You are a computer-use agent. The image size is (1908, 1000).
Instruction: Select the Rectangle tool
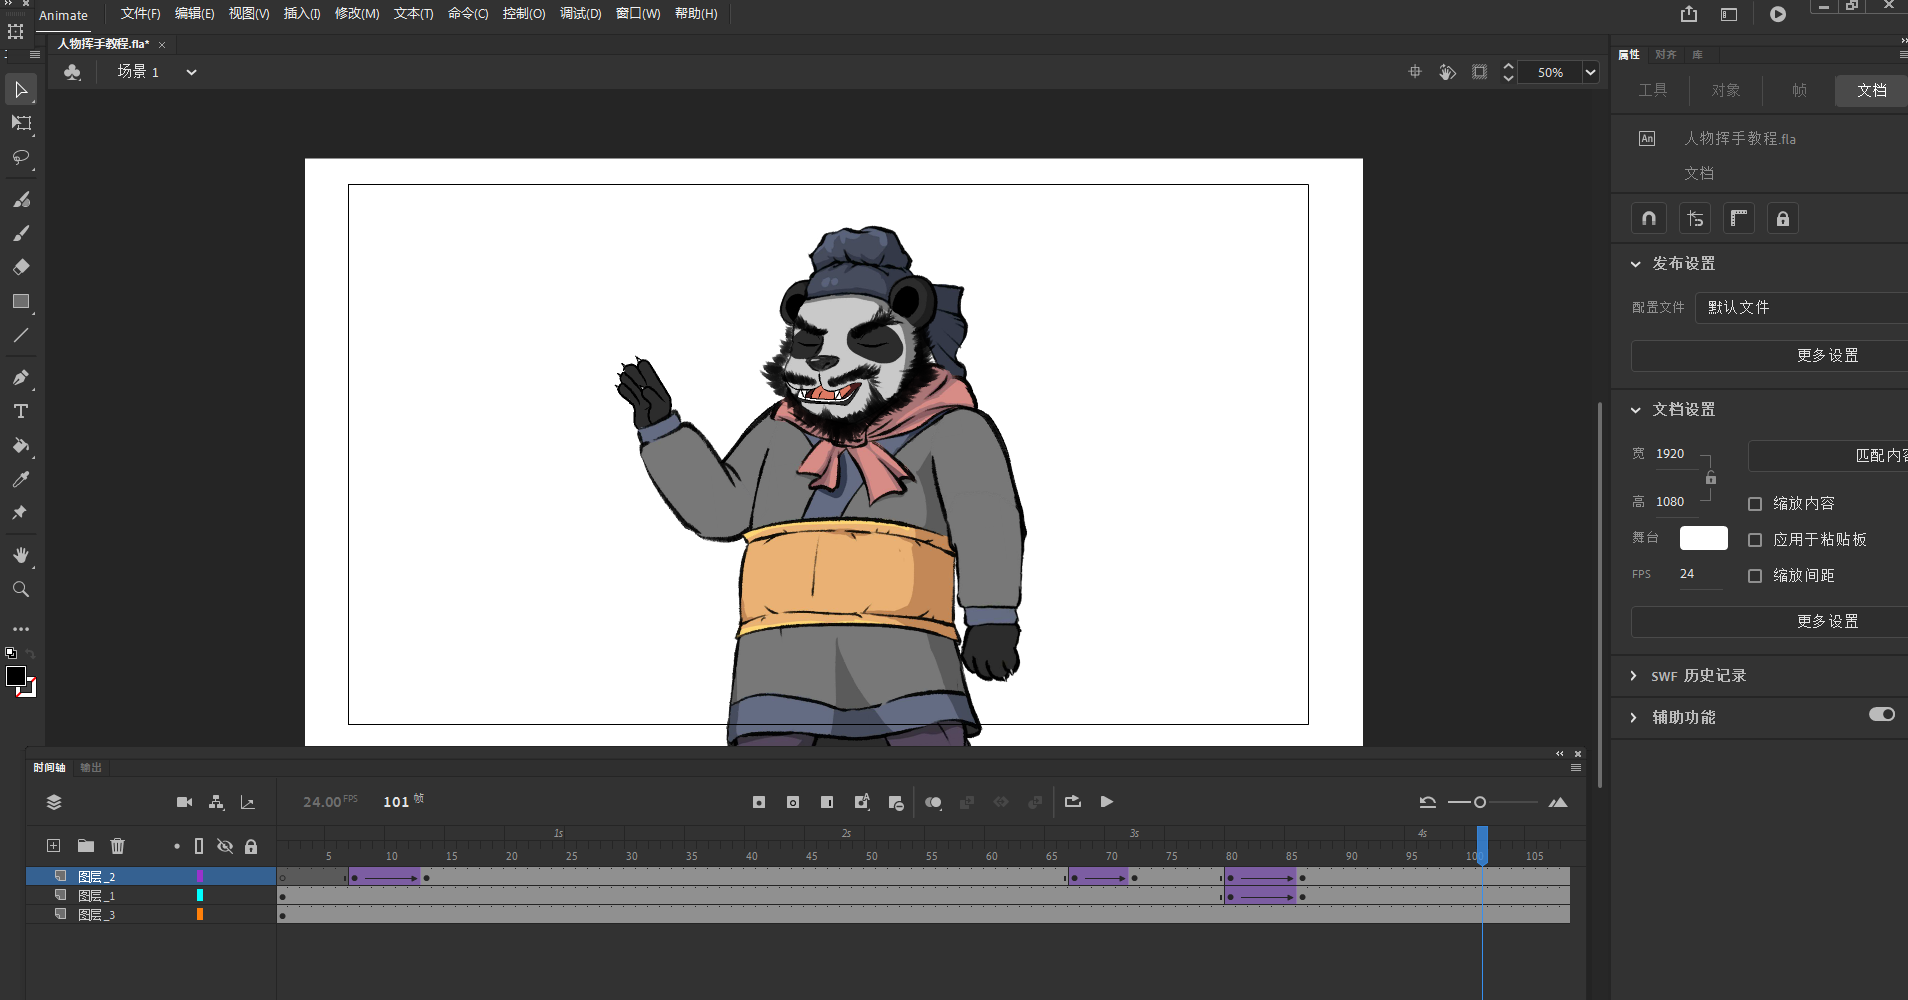(21, 301)
